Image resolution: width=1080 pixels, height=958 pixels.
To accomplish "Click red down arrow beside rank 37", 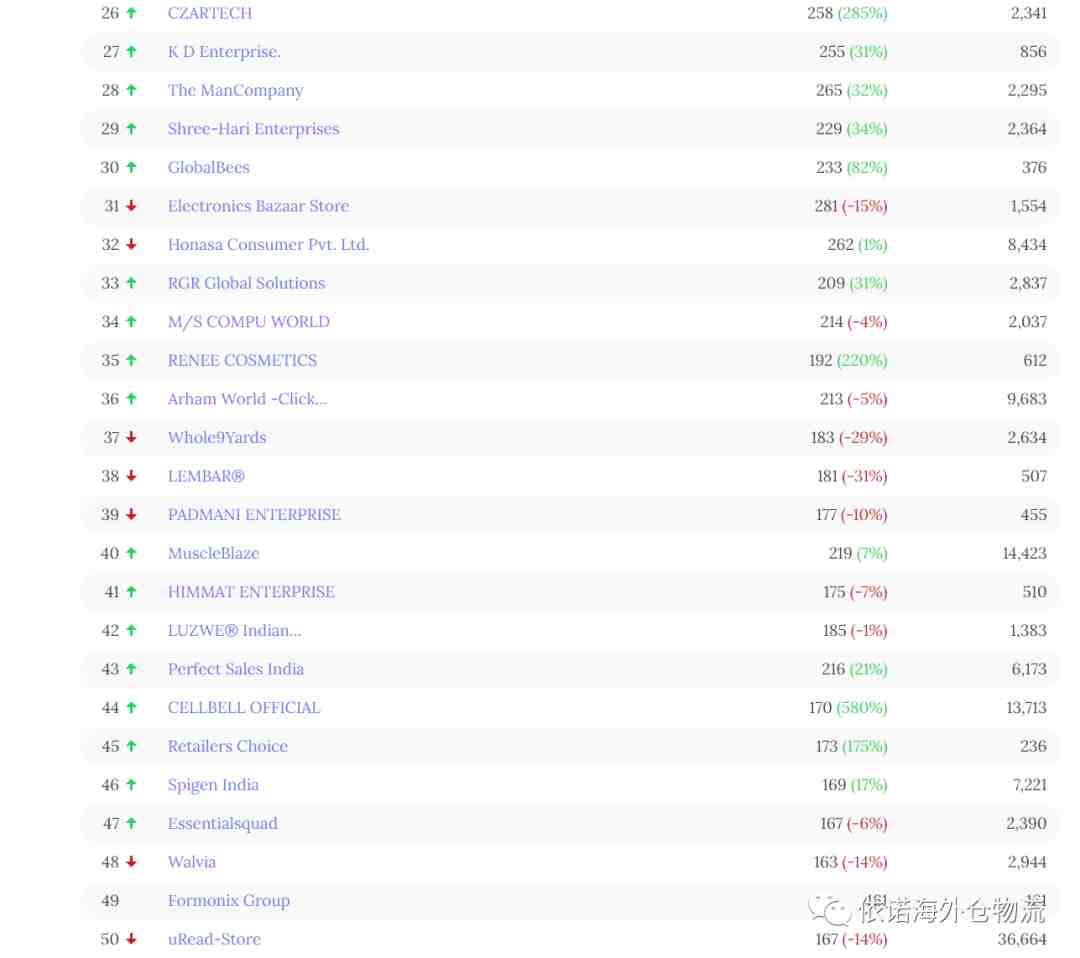I will (131, 437).
